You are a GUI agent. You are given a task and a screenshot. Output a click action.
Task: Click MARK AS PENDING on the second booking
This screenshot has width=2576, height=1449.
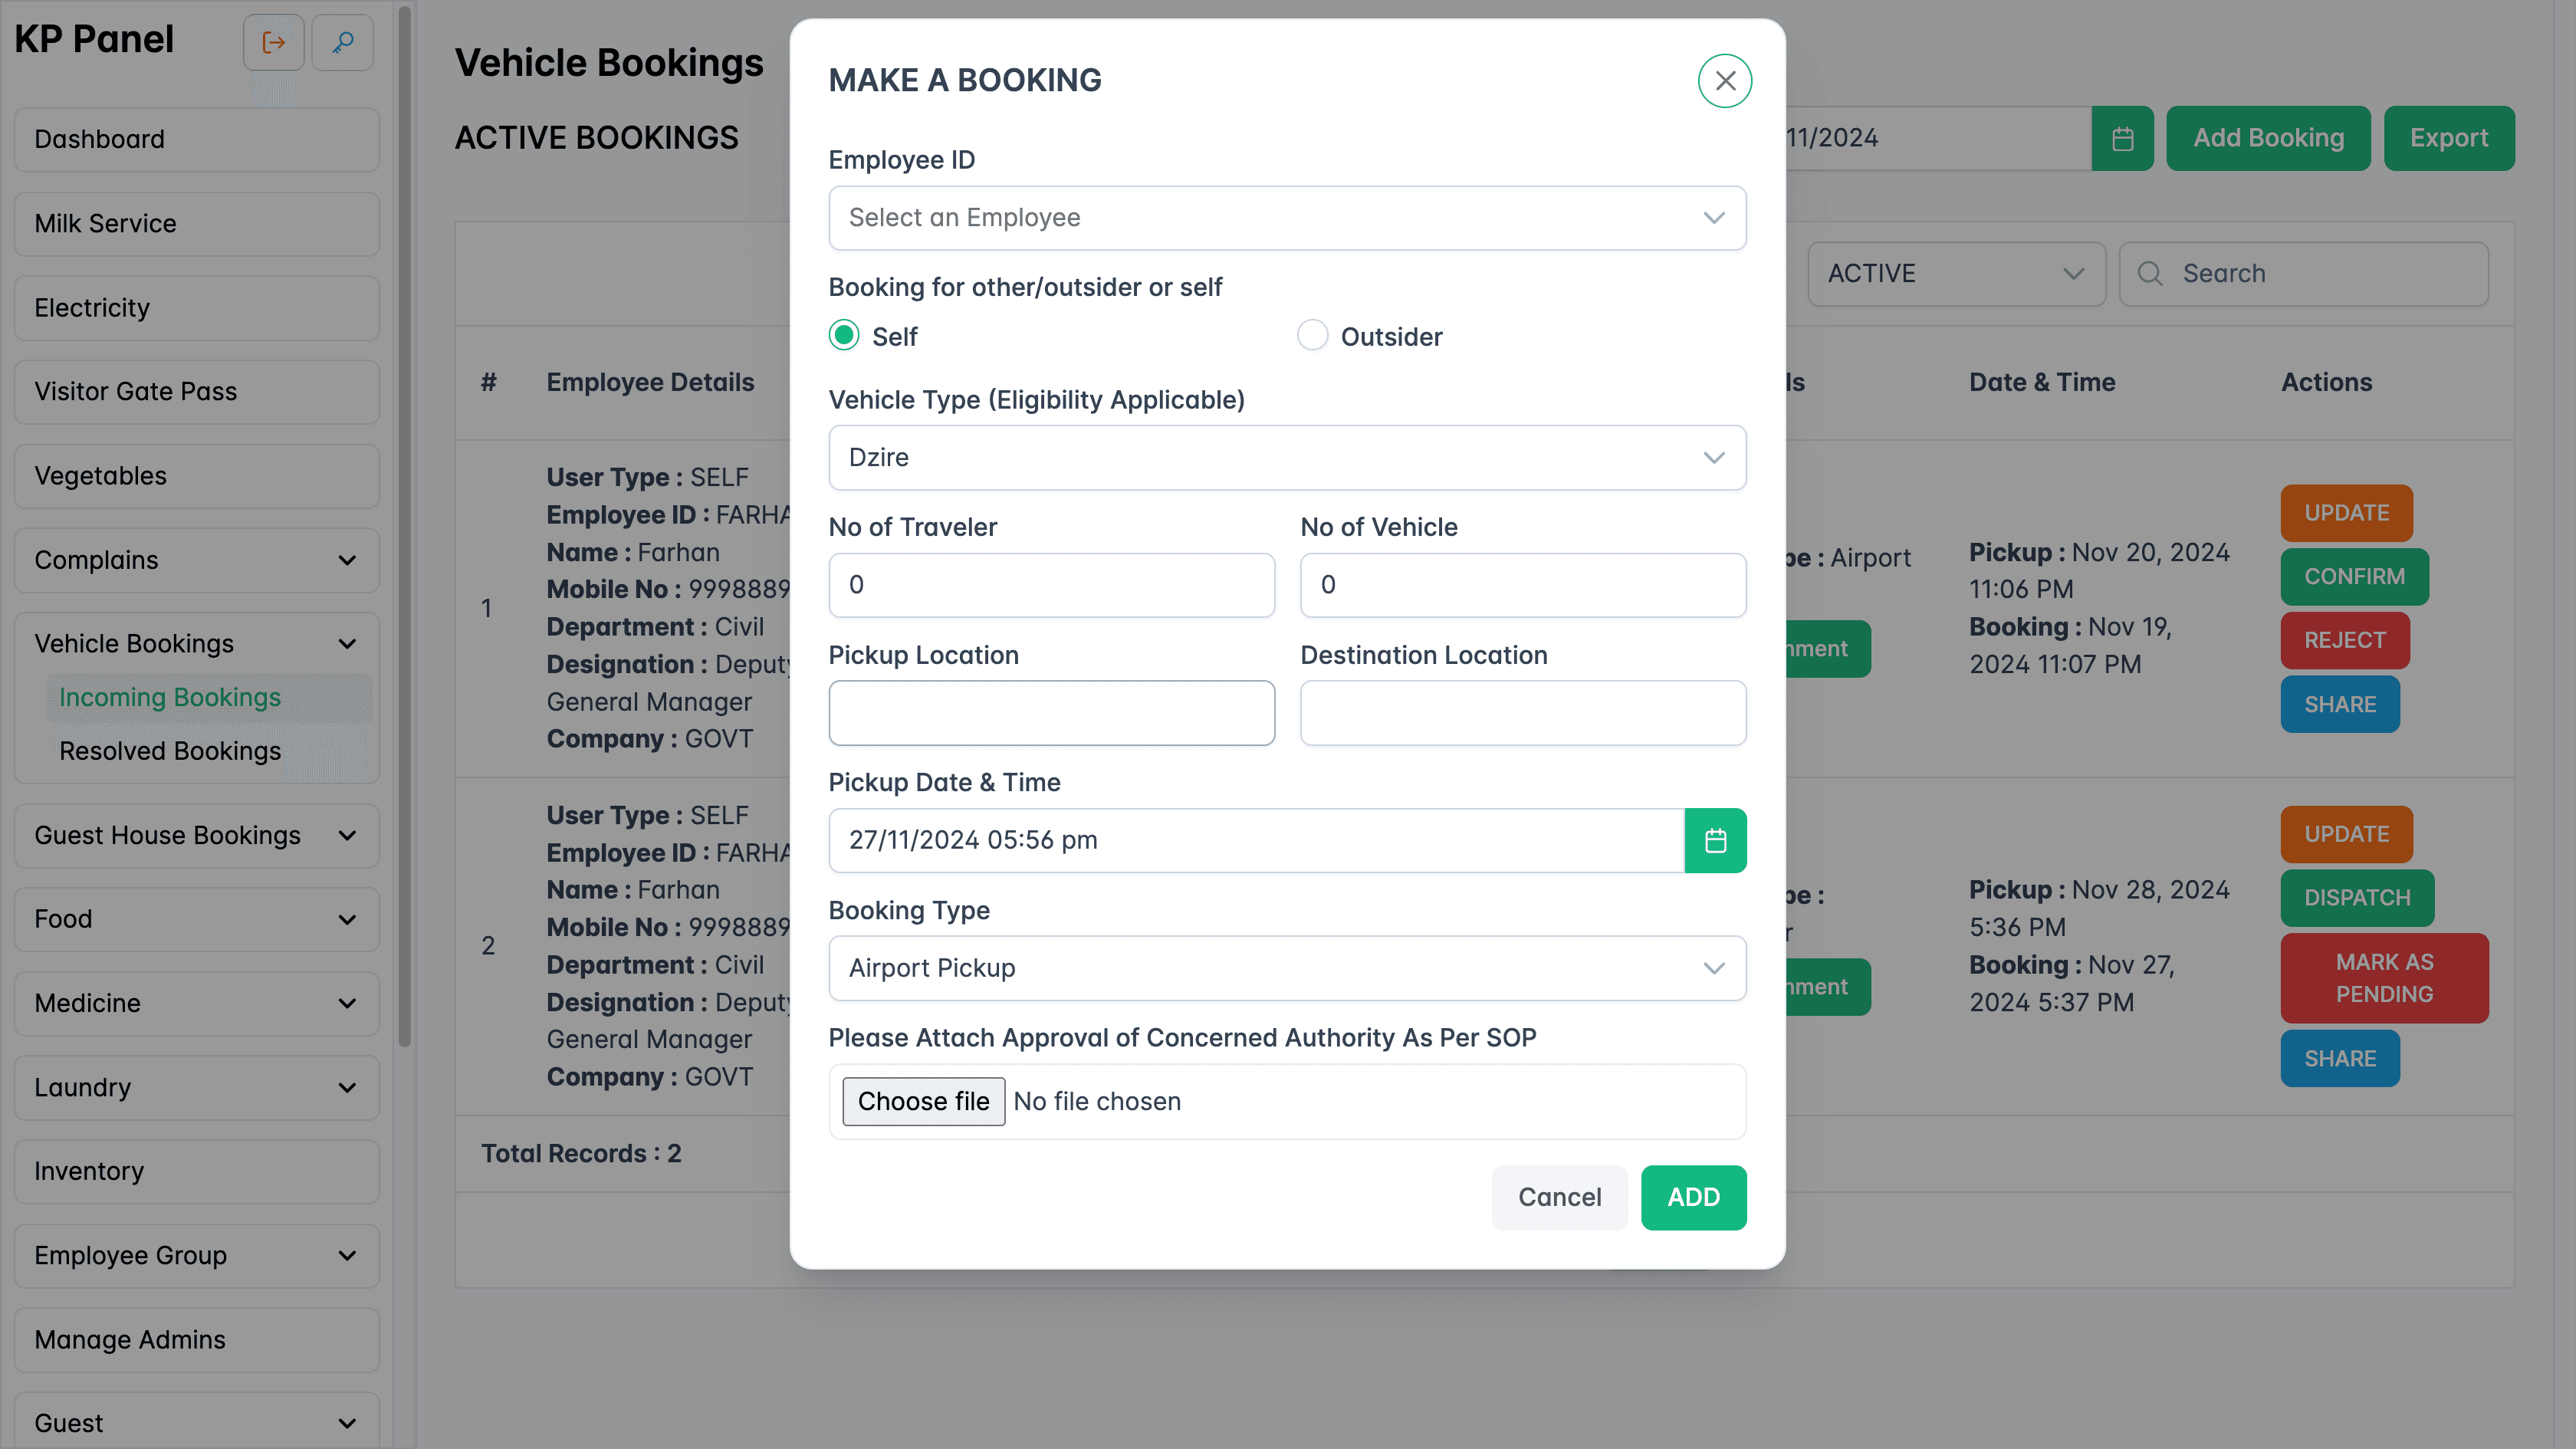point(2384,978)
